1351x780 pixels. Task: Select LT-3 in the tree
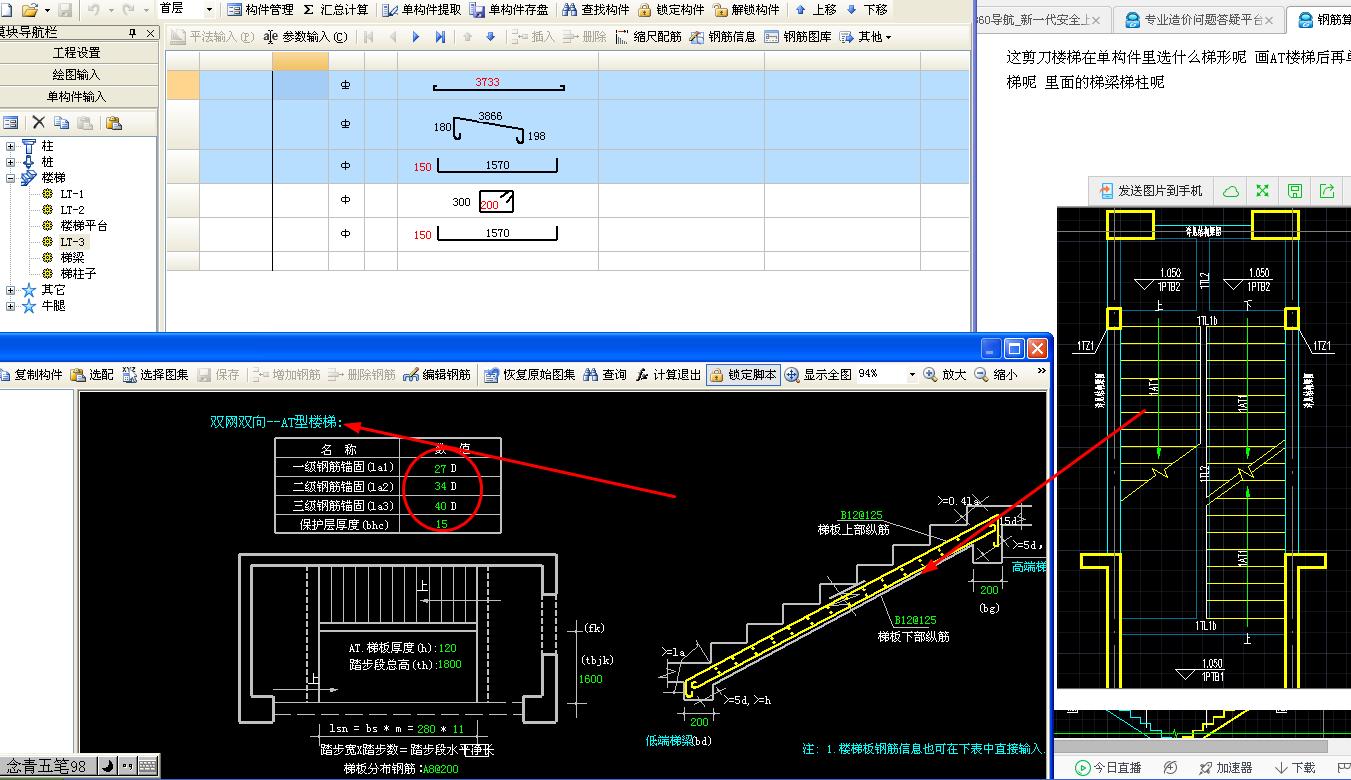tap(73, 242)
